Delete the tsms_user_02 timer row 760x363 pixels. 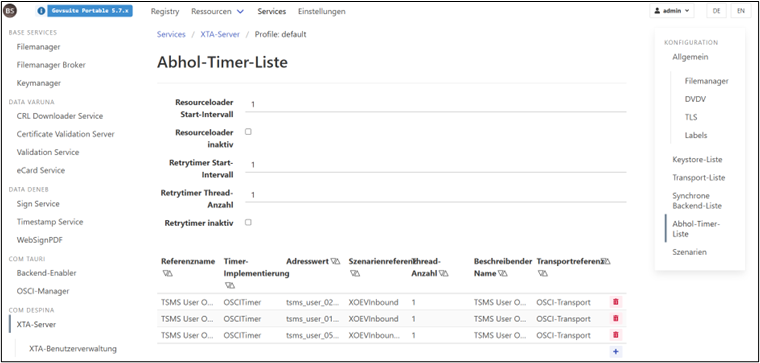[x=616, y=302]
